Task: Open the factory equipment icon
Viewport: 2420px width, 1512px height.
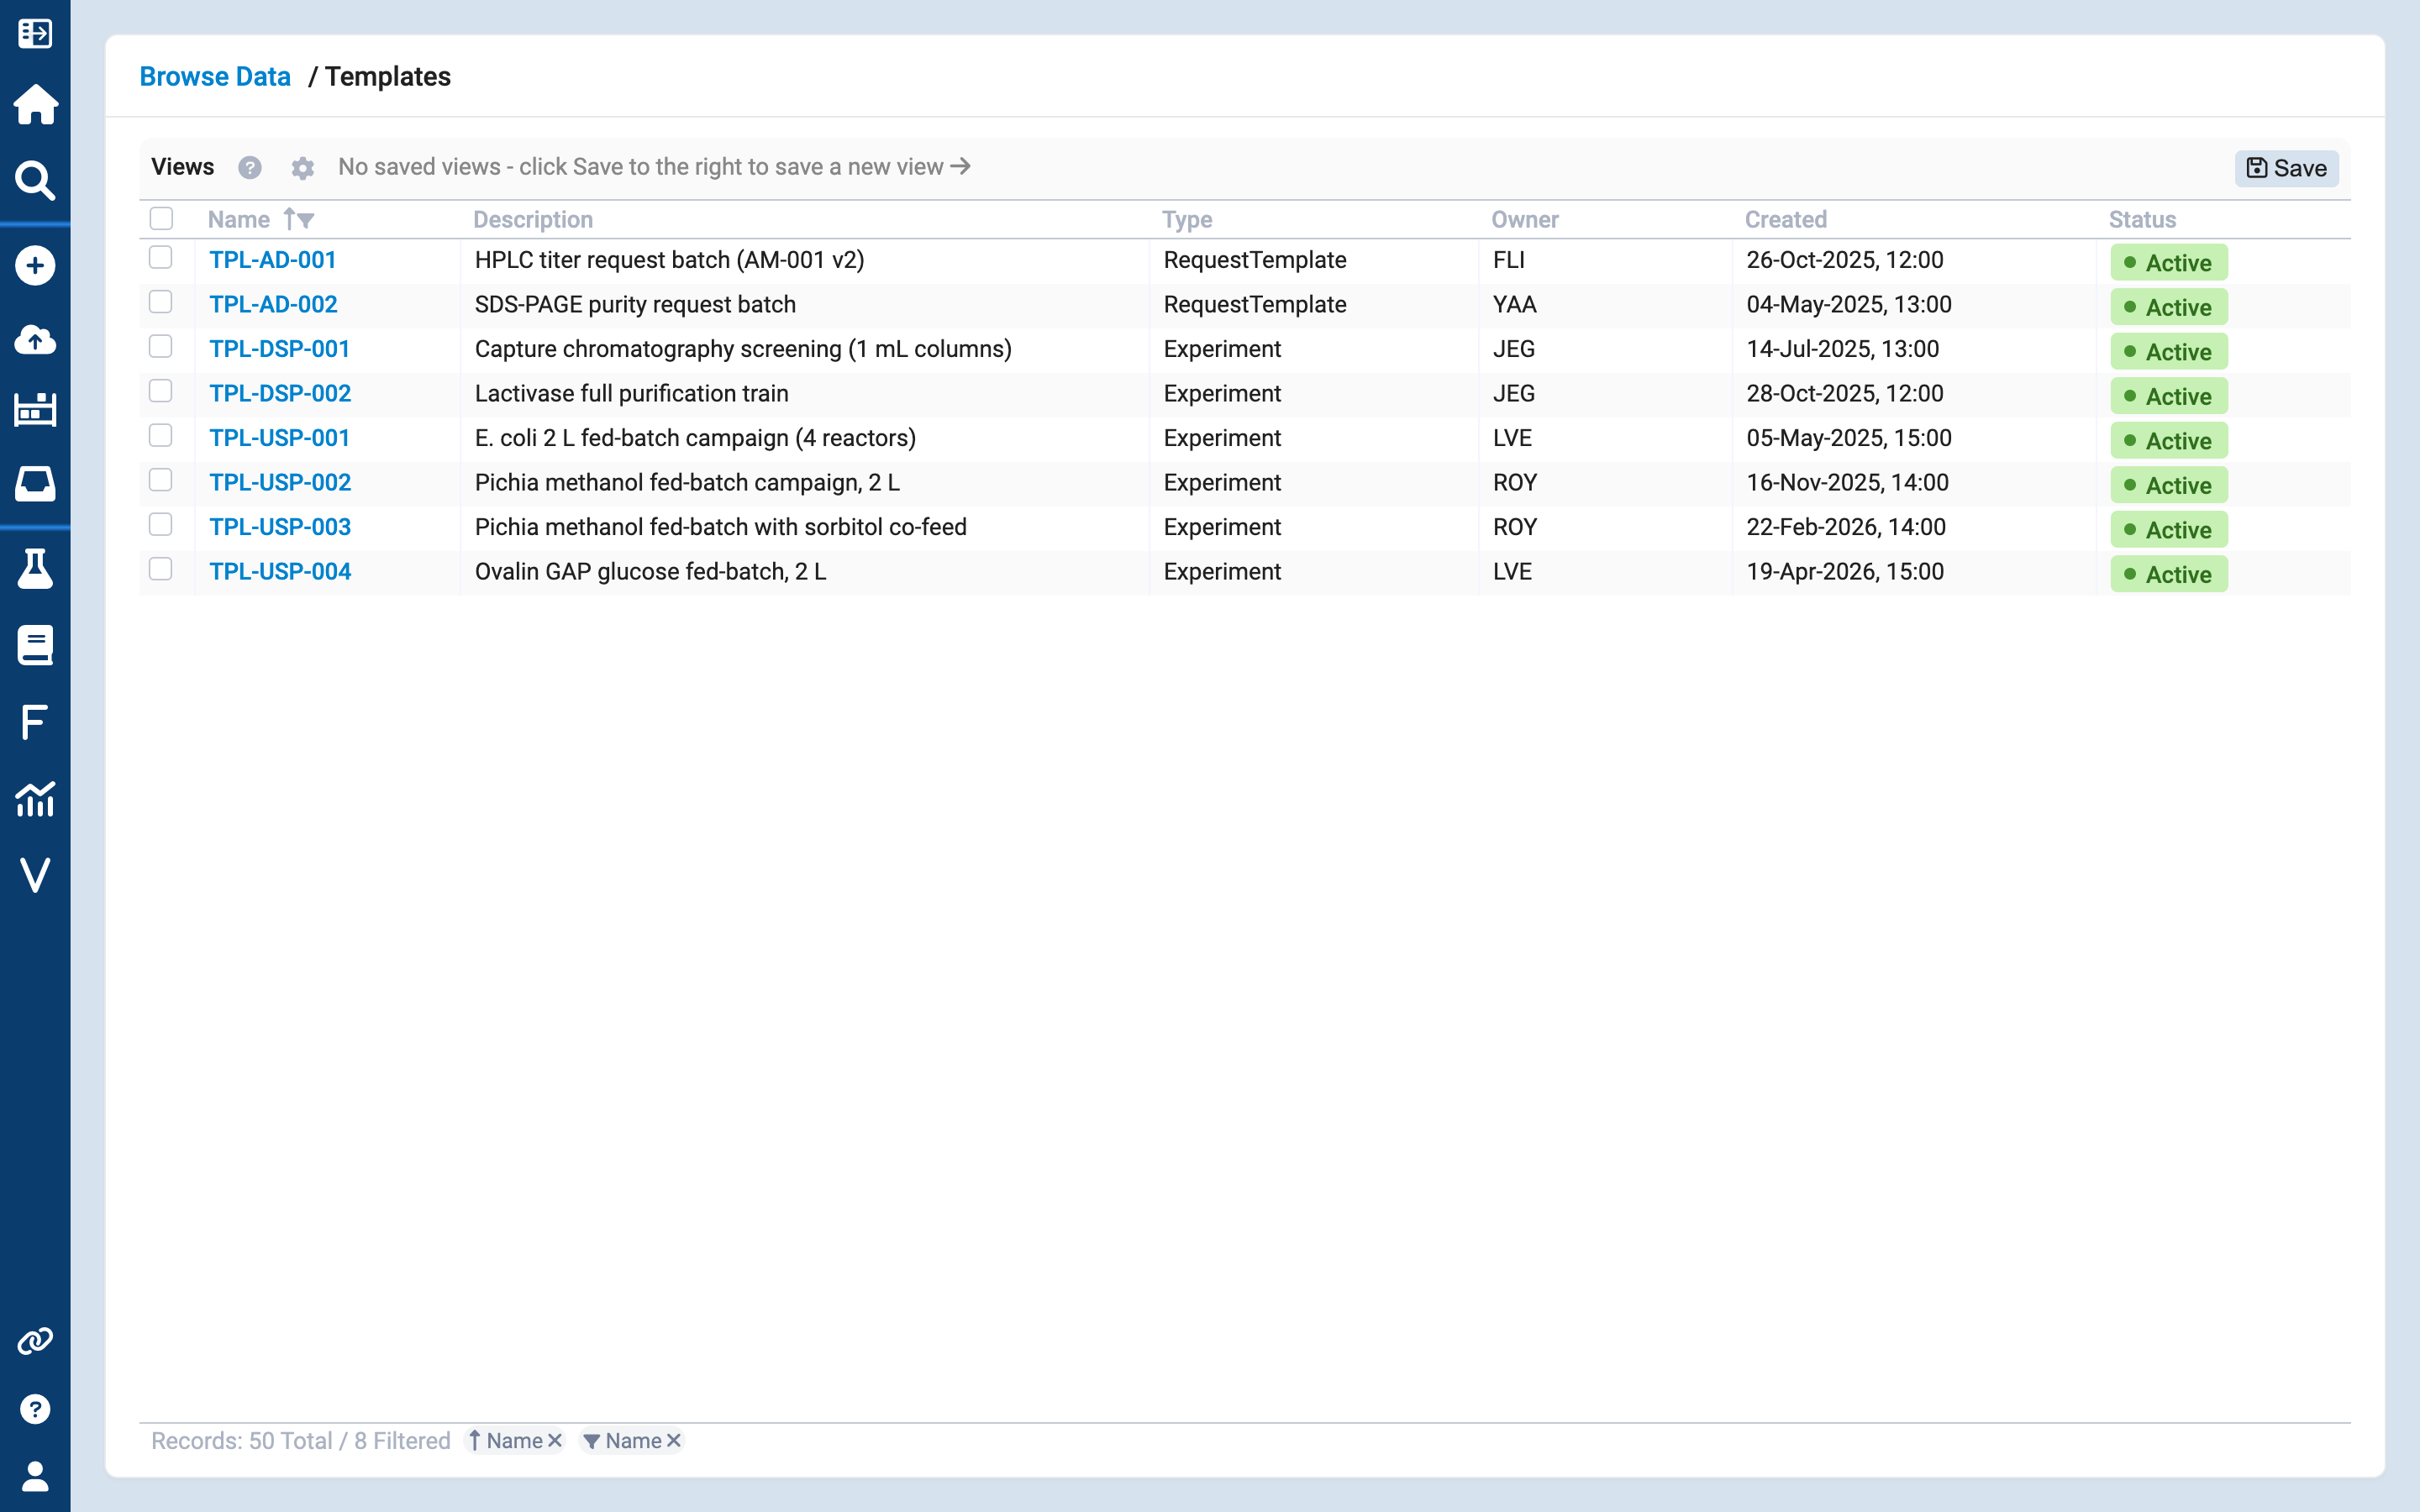Action: [35, 409]
